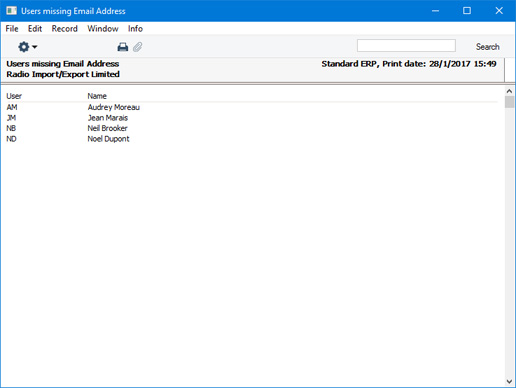Image resolution: width=516 pixels, height=388 pixels.
Task: Open the File menu
Action: [x=12, y=29]
